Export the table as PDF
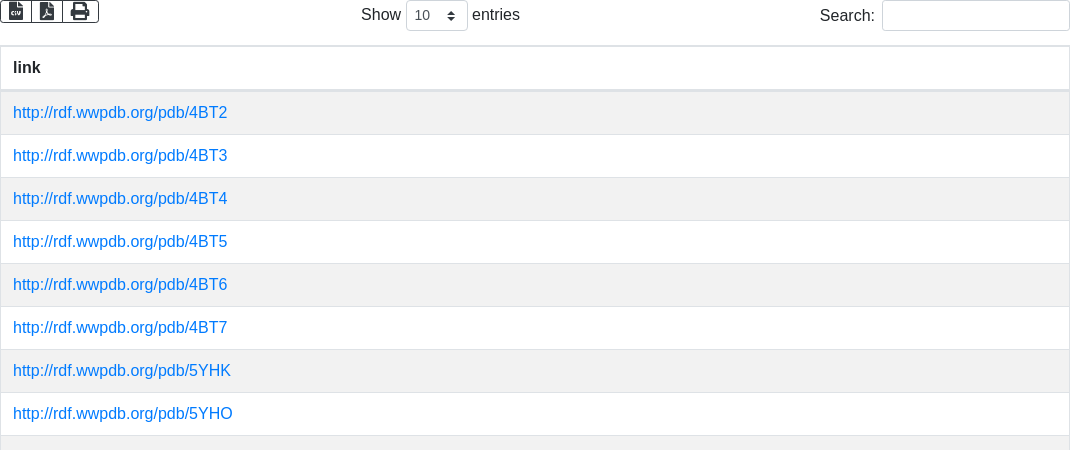This screenshot has width=1070, height=450. click(47, 11)
